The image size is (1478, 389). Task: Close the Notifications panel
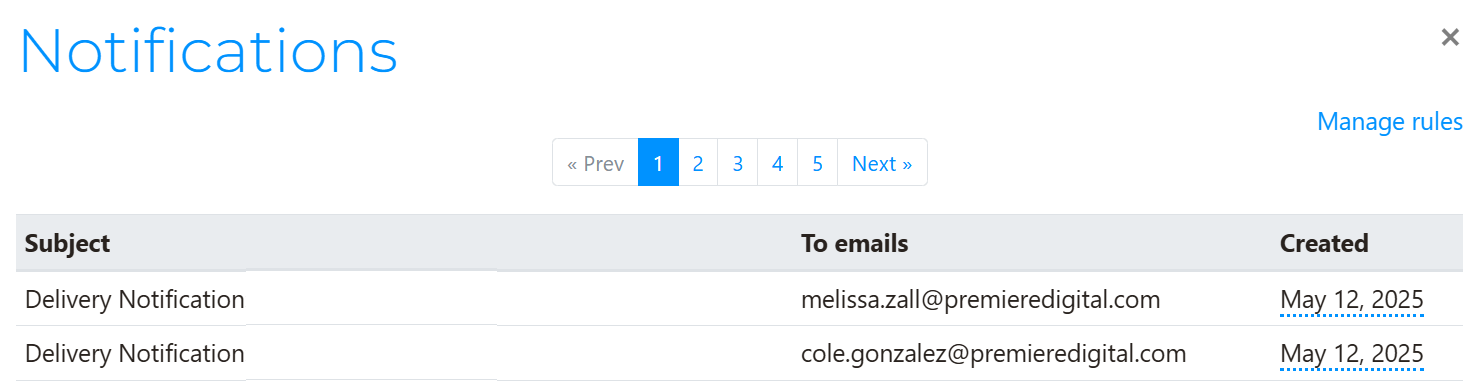[x=1449, y=38]
